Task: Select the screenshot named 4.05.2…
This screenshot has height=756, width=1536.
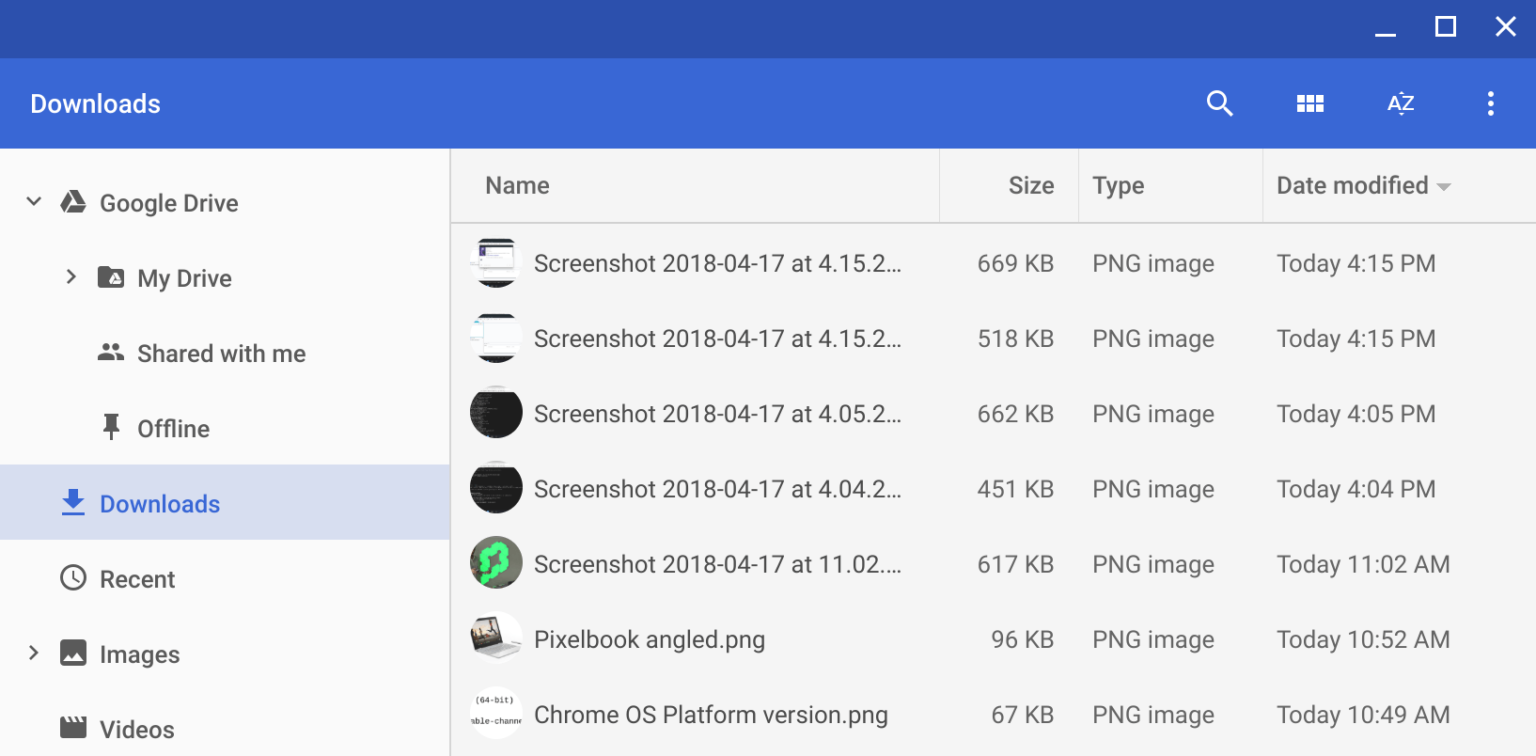Action: (x=717, y=413)
